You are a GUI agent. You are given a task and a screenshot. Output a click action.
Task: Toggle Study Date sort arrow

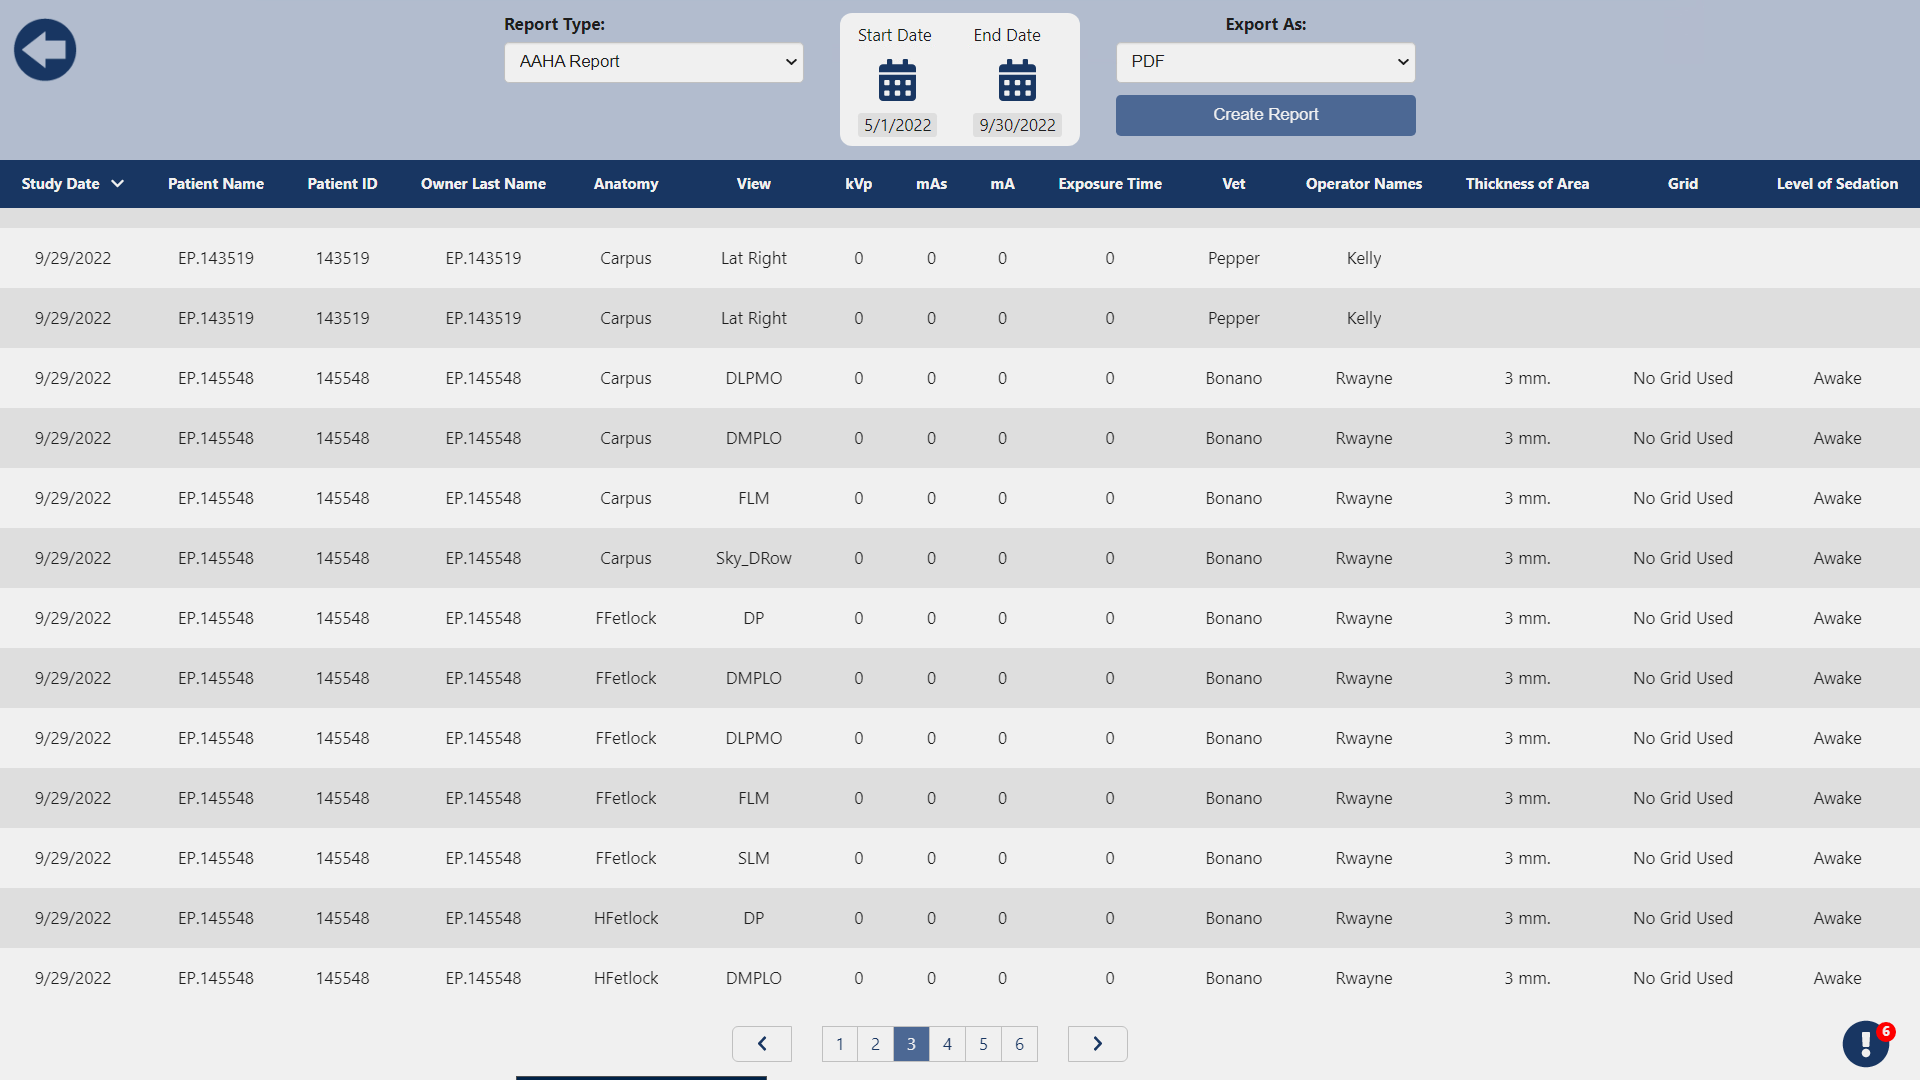tap(118, 184)
